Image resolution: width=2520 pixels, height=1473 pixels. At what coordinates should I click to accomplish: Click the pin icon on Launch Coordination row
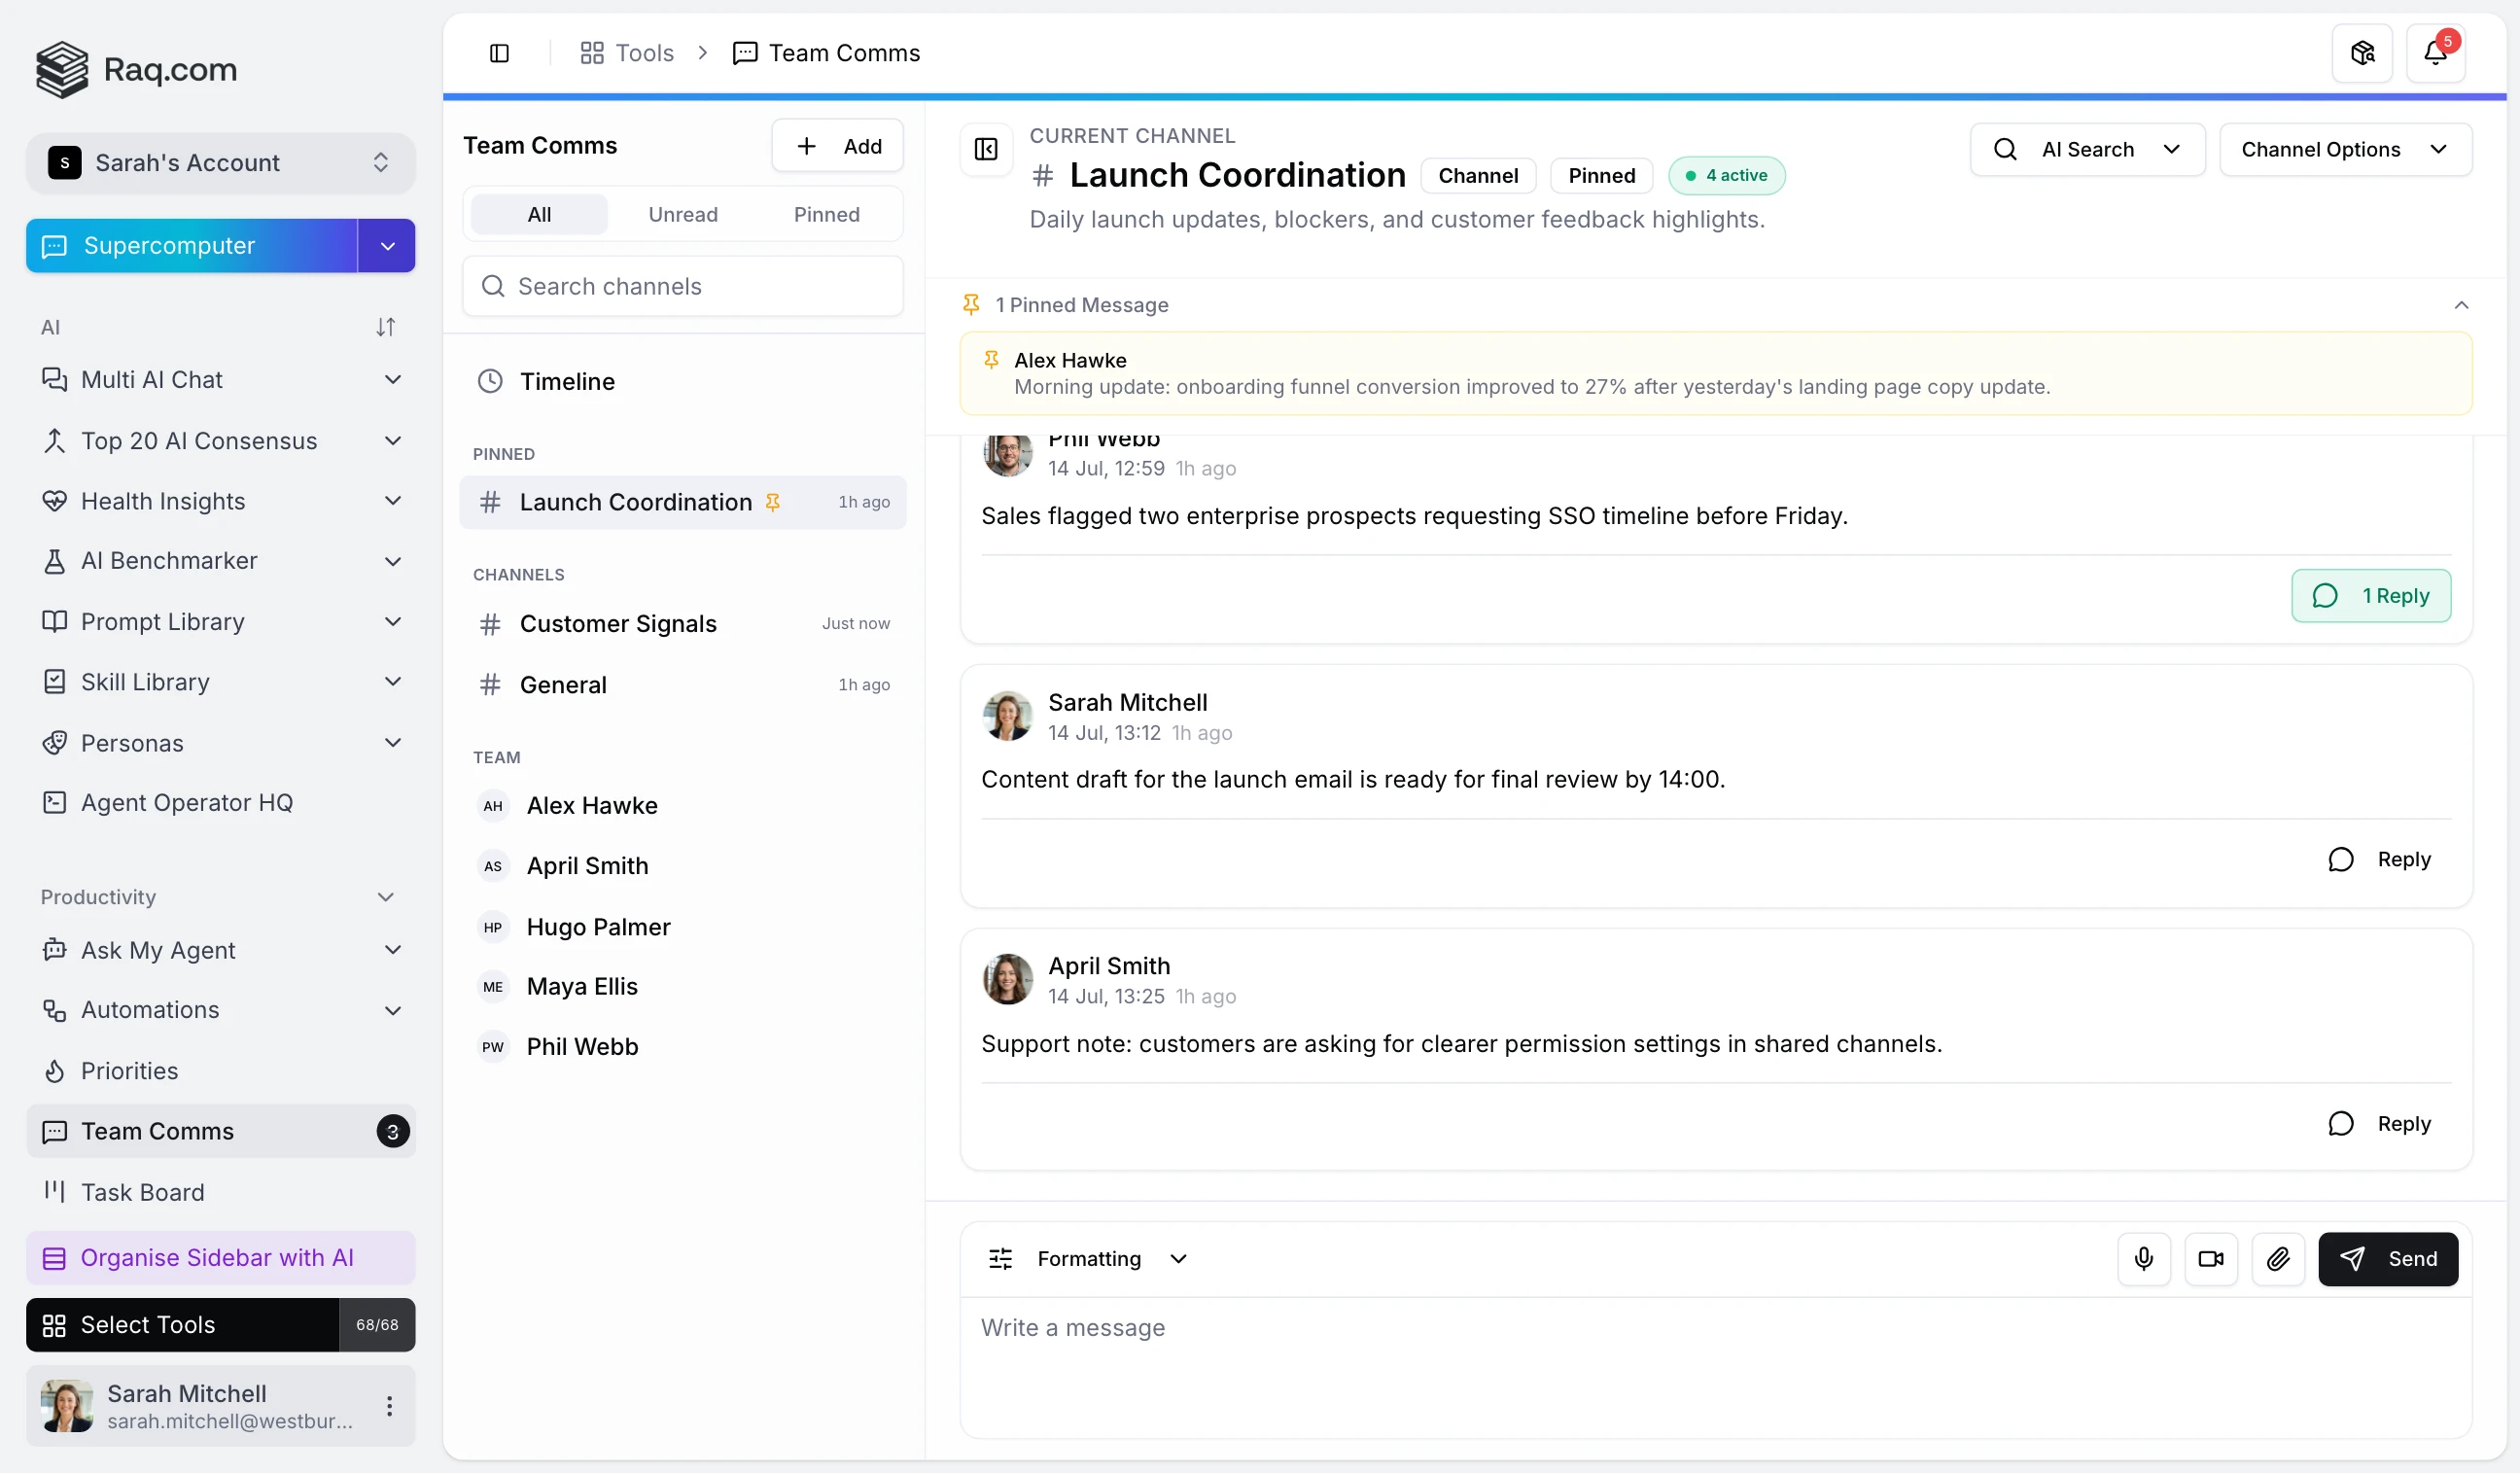pyautogui.click(x=773, y=502)
